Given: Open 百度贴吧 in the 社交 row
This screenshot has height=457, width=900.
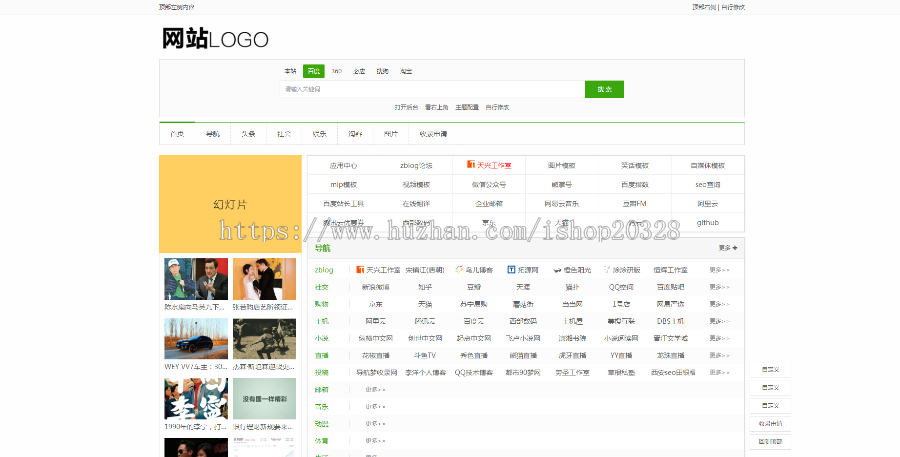Looking at the screenshot, I should [670, 287].
